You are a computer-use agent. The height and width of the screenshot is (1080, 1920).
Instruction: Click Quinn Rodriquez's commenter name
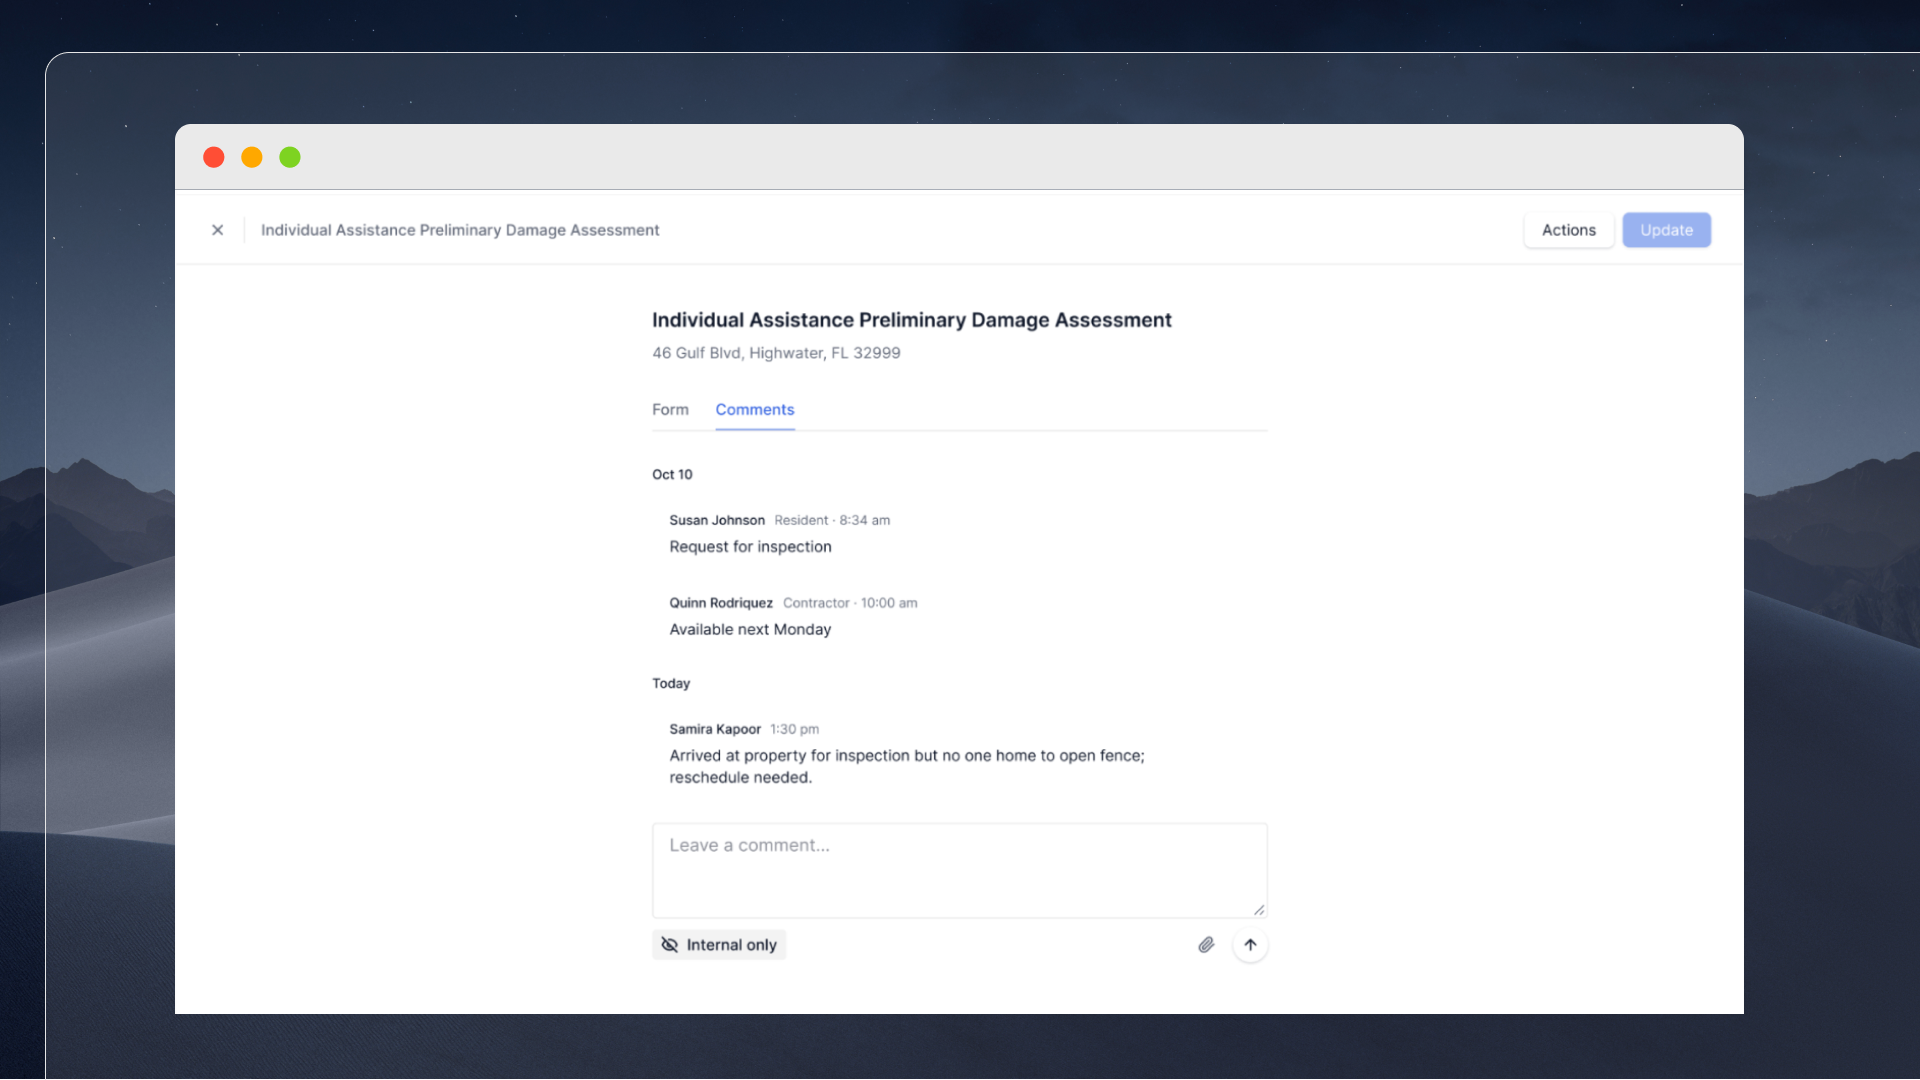point(720,603)
